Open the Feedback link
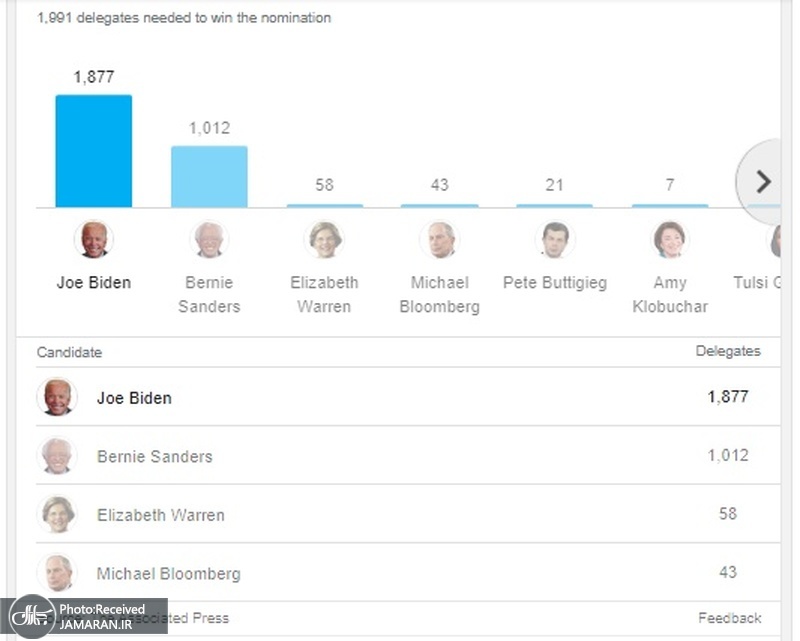This screenshot has height=641, width=800. 729,618
